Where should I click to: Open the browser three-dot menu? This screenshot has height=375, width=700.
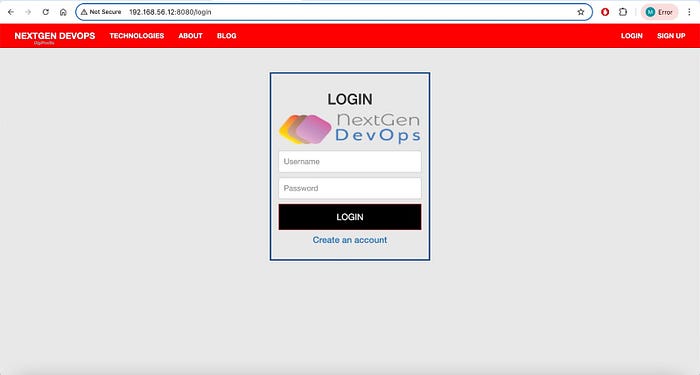point(689,12)
